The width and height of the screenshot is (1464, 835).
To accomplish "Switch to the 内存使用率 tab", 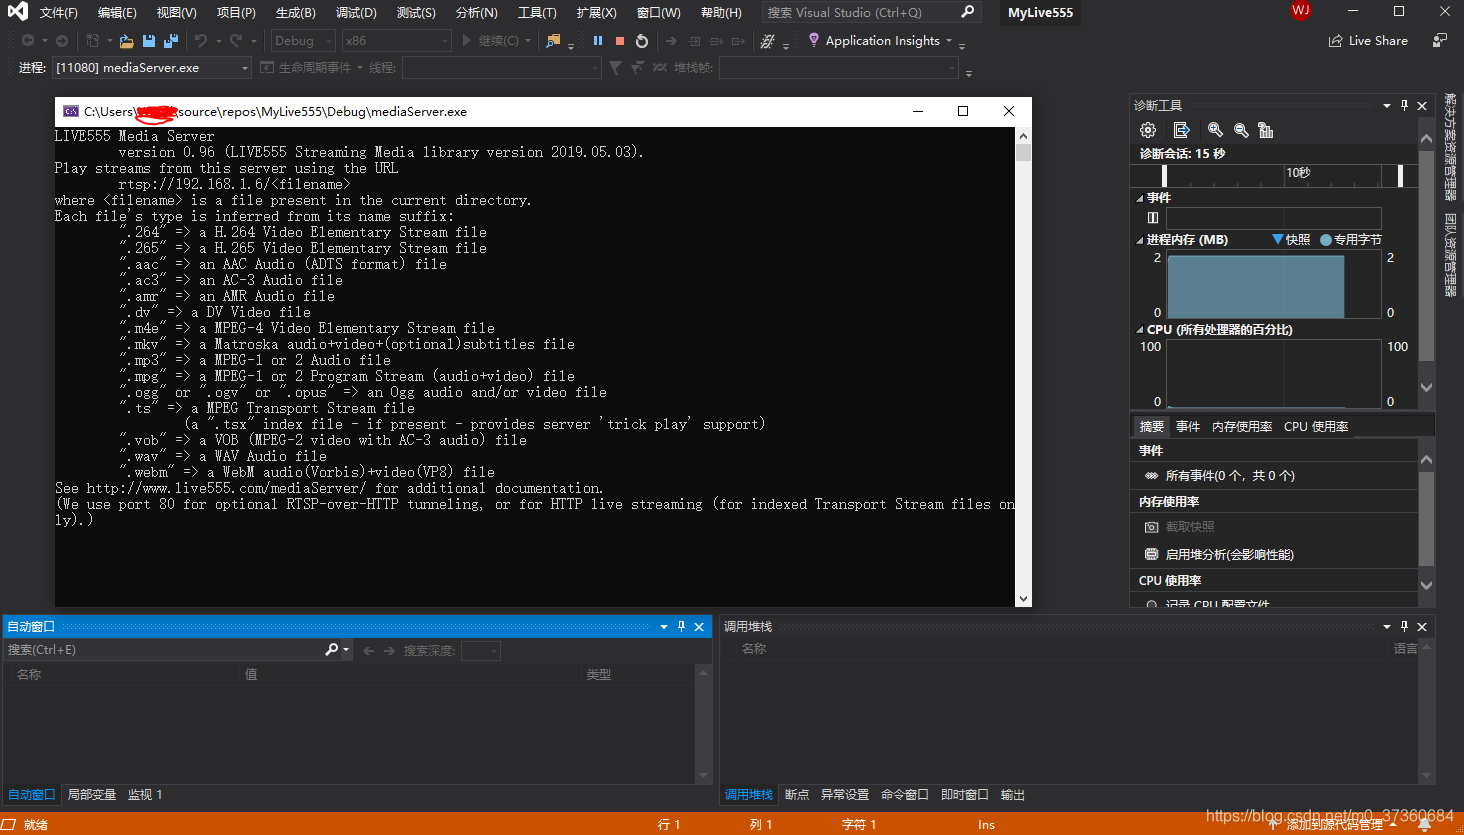I will tap(1242, 427).
